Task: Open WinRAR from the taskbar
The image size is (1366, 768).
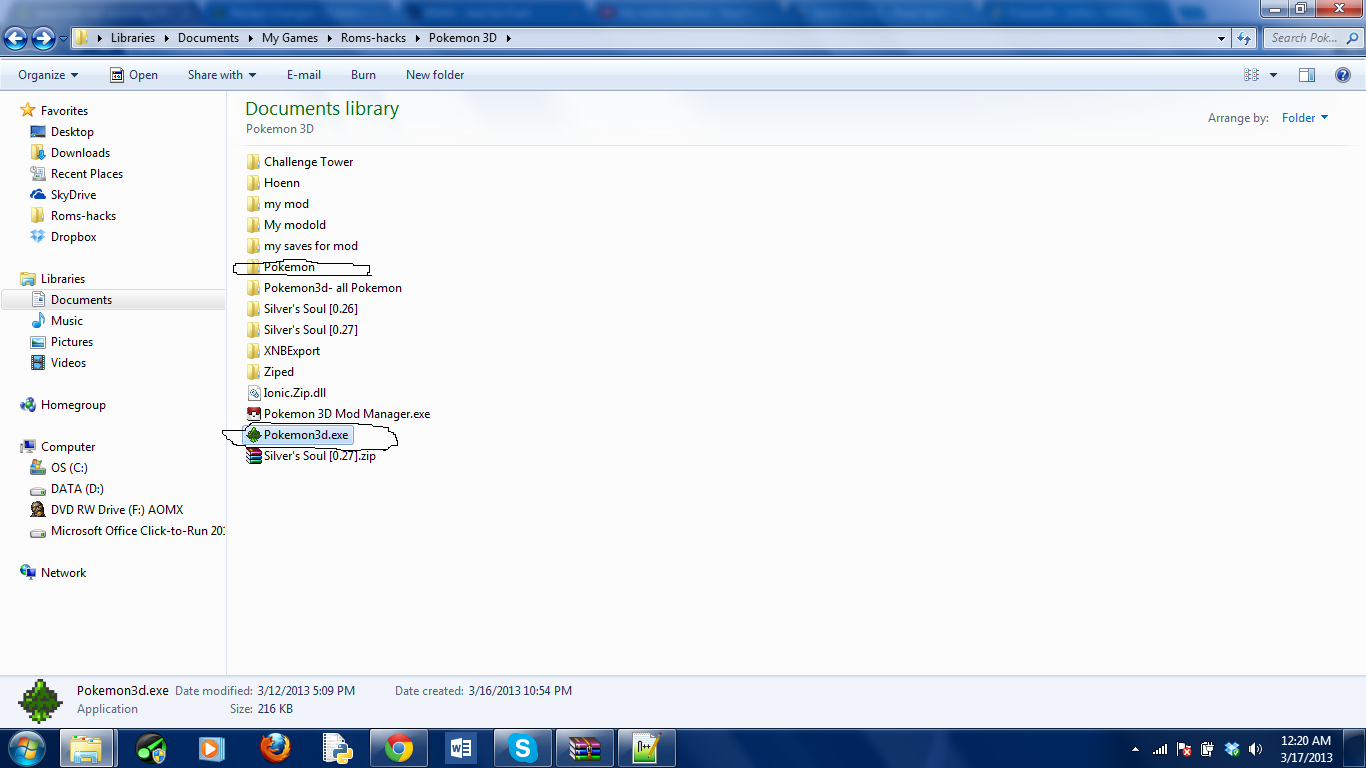Action: tap(585, 748)
